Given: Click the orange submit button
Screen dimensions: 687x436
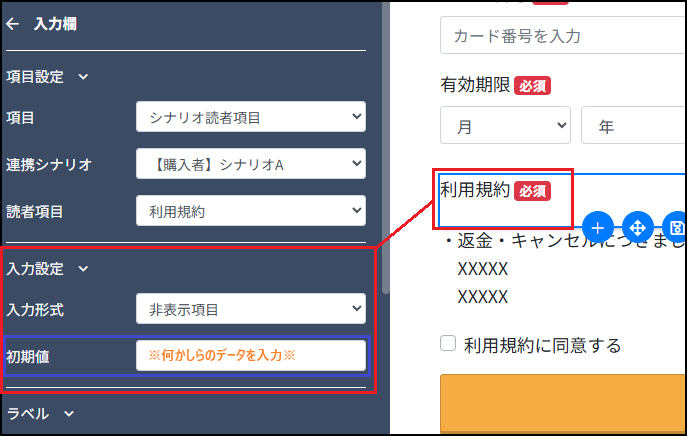Looking at the screenshot, I should (562, 404).
